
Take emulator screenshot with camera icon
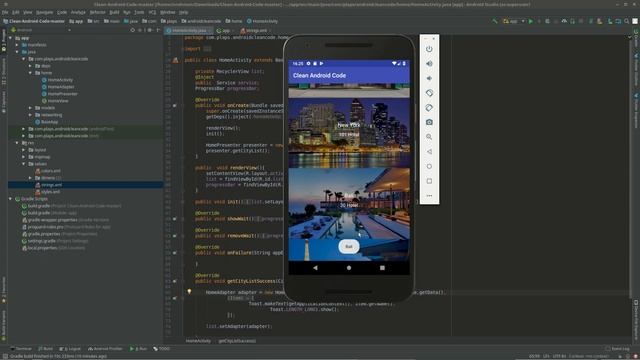point(429,122)
